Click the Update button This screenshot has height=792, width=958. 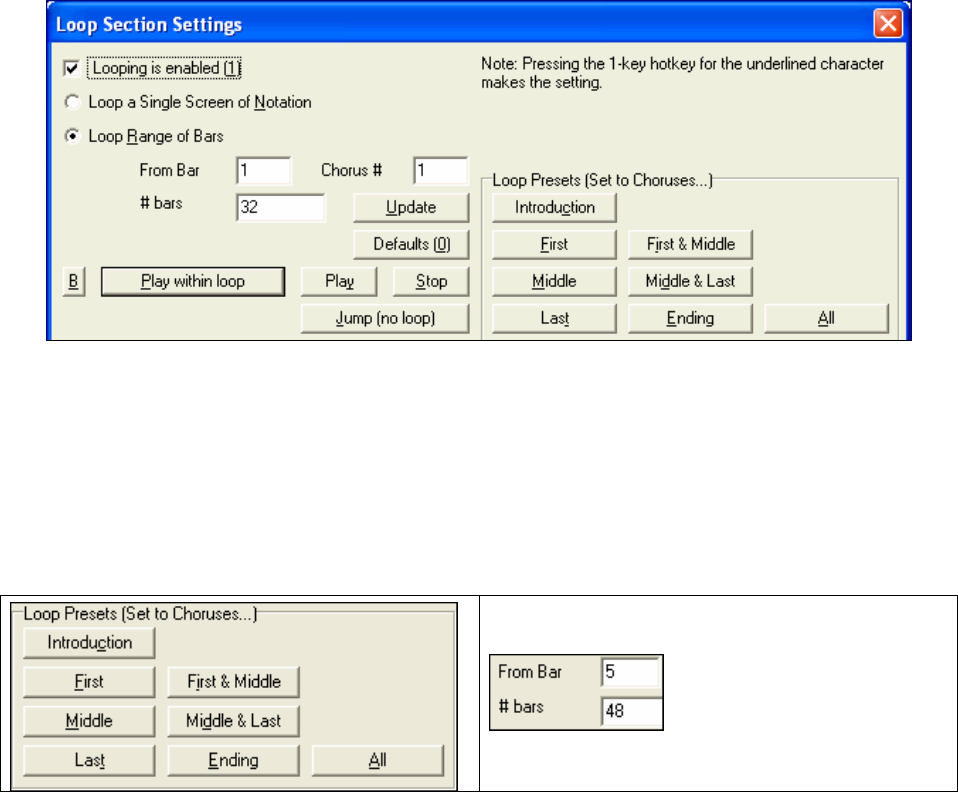tap(411, 208)
